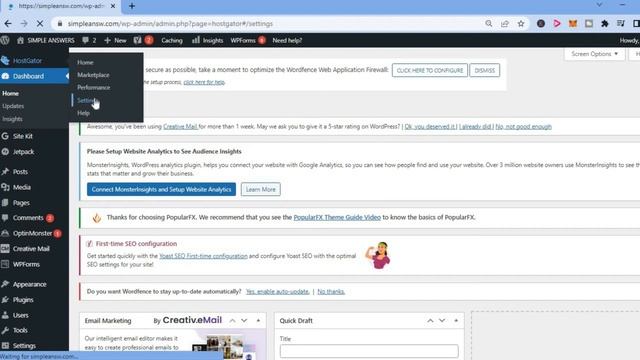The width and height of the screenshot is (640, 360).
Task: Click Connect MonsterInsights and Setup Website Analytics
Action: [x=161, y=189]
